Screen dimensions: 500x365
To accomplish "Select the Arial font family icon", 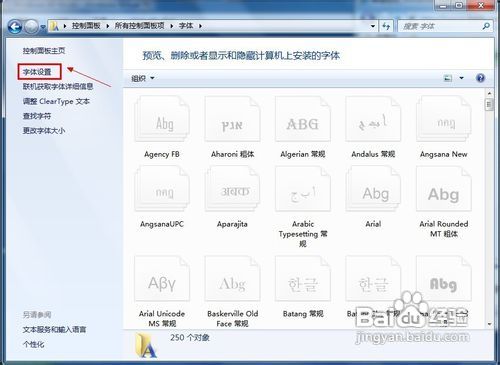I will coord(373,189).
